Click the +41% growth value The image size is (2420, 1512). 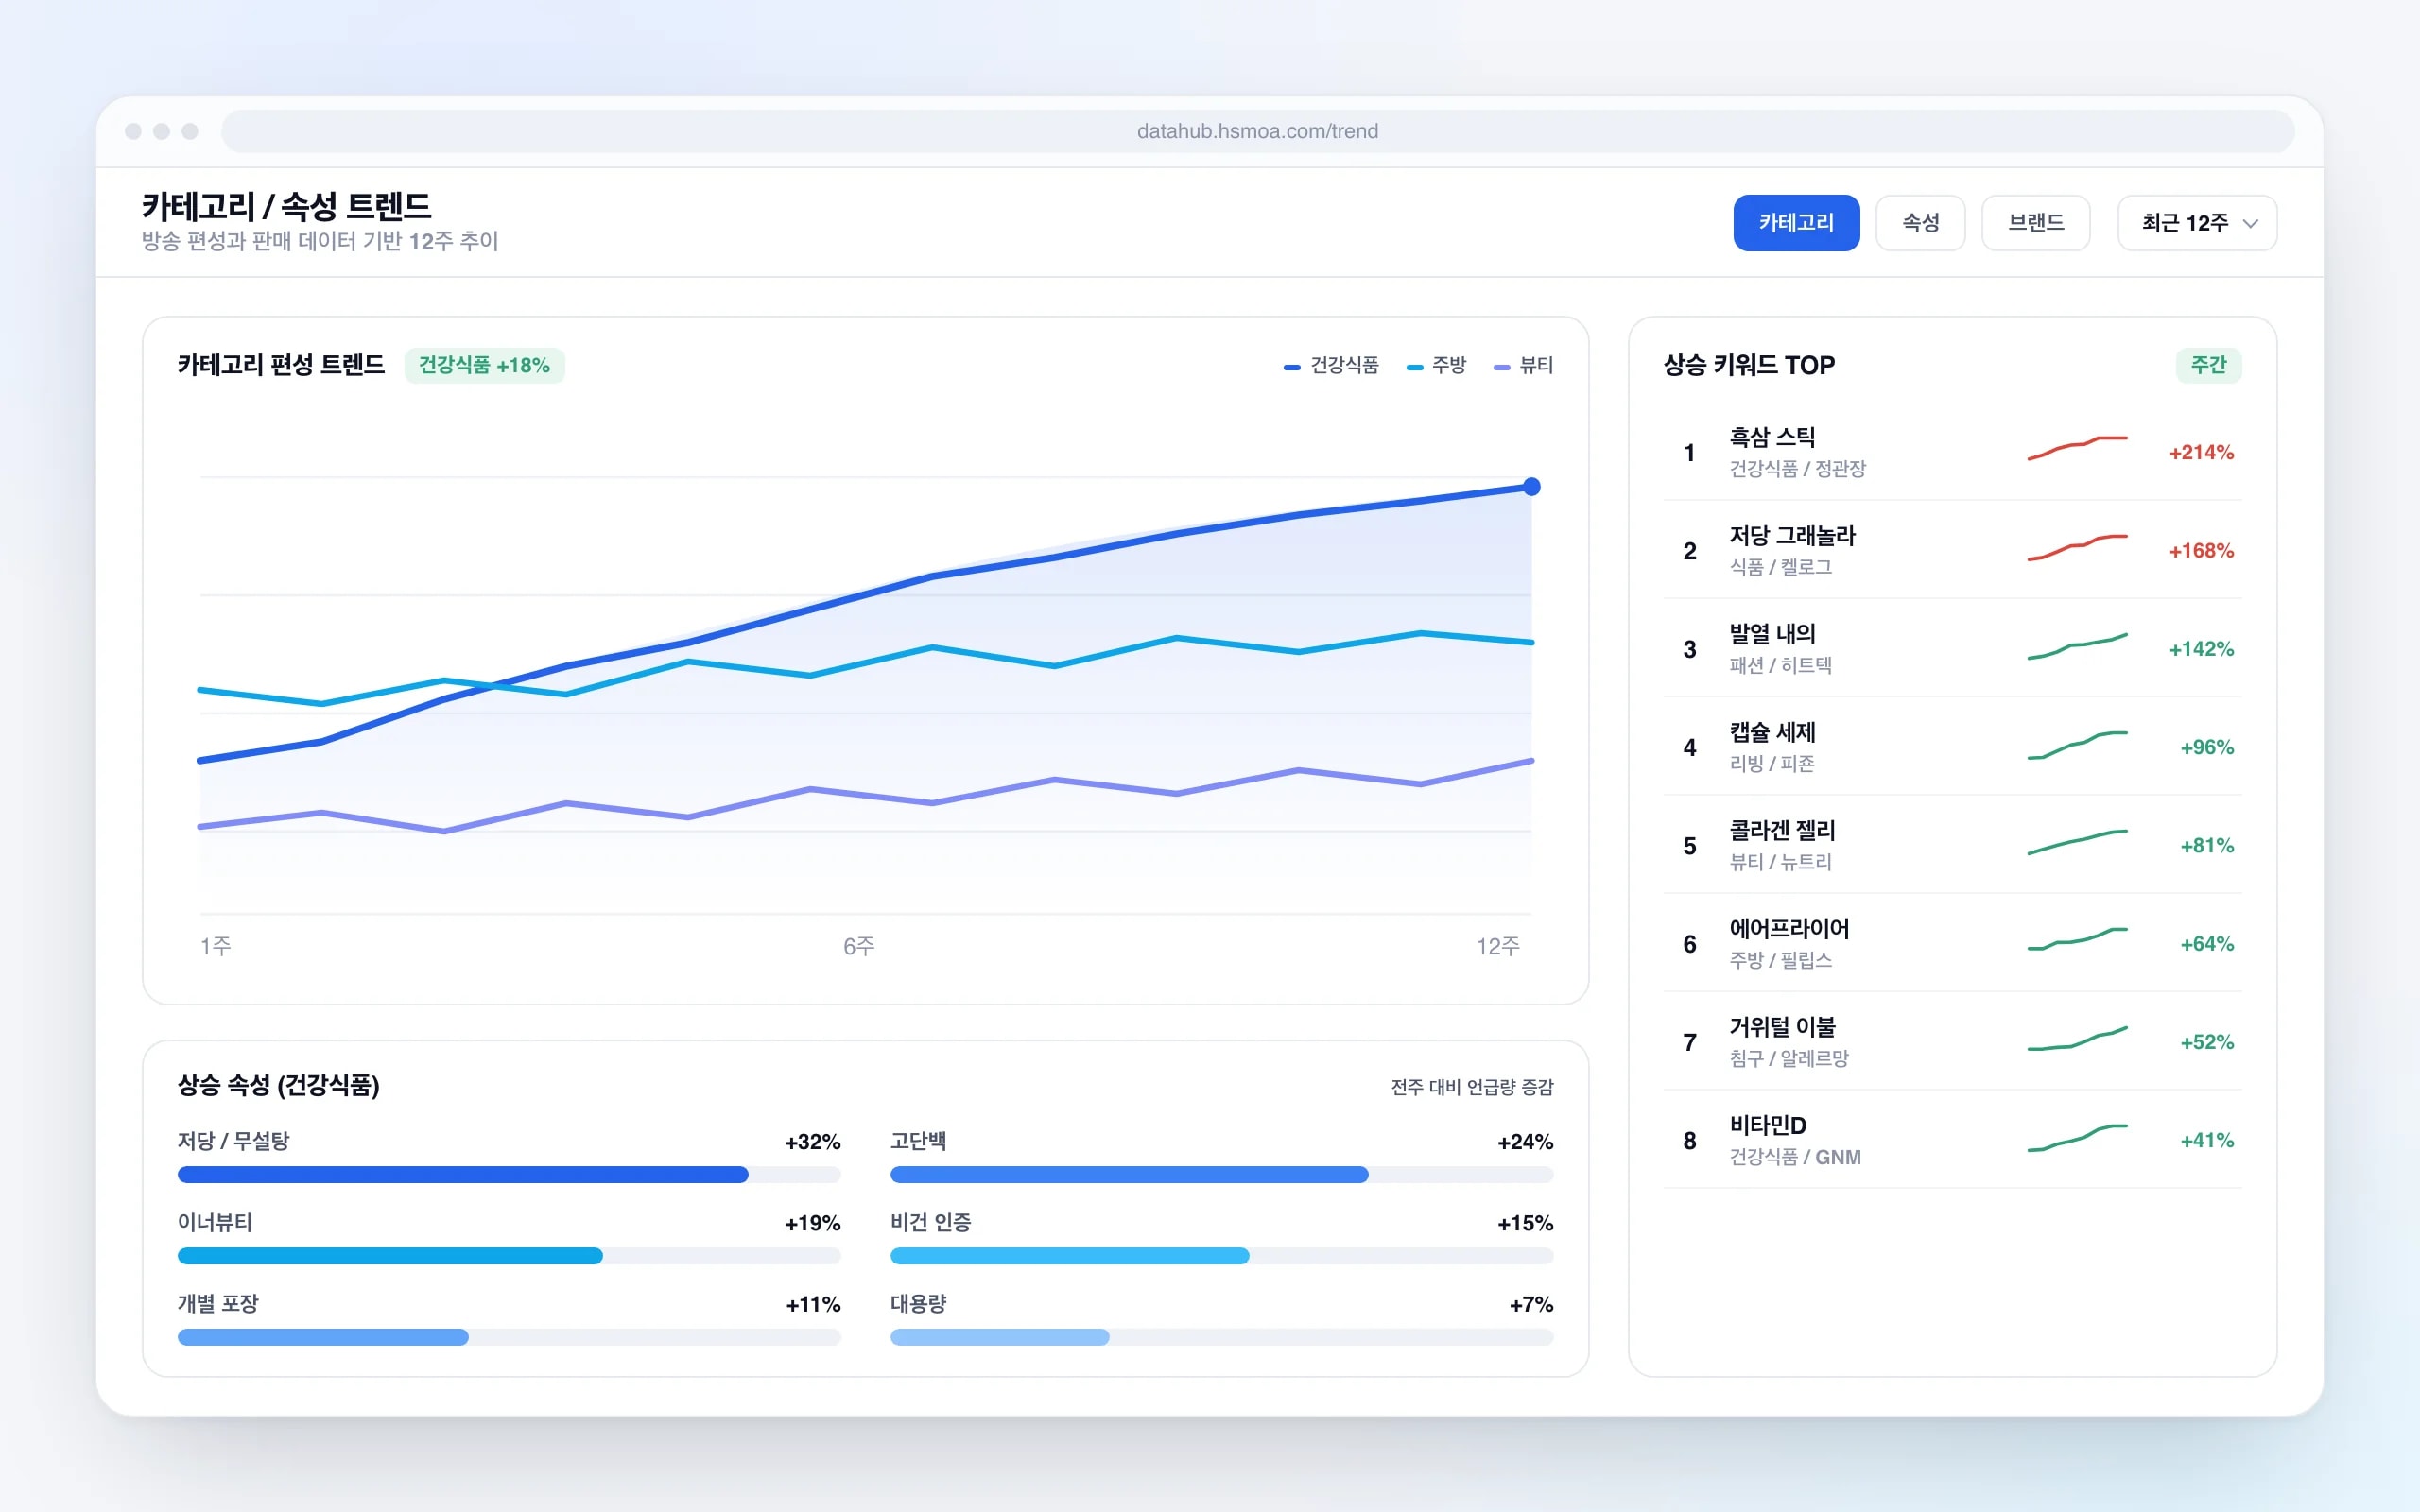(2206, 1140)
